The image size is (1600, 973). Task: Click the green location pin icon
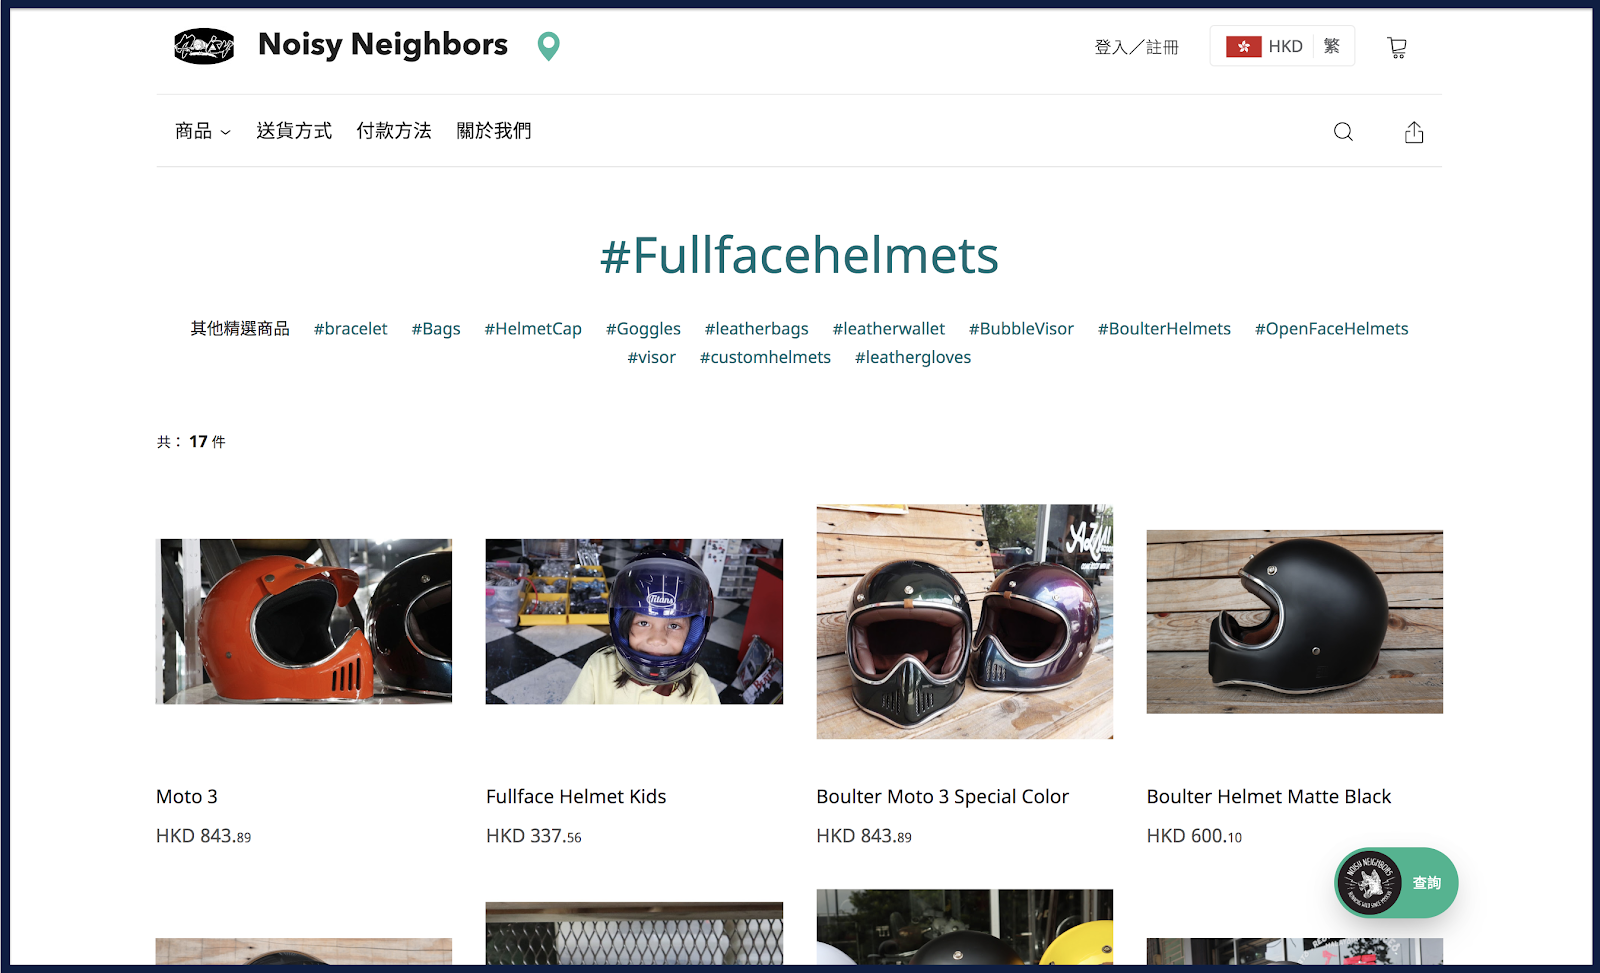pyautogui.click(x=548, y=46)
